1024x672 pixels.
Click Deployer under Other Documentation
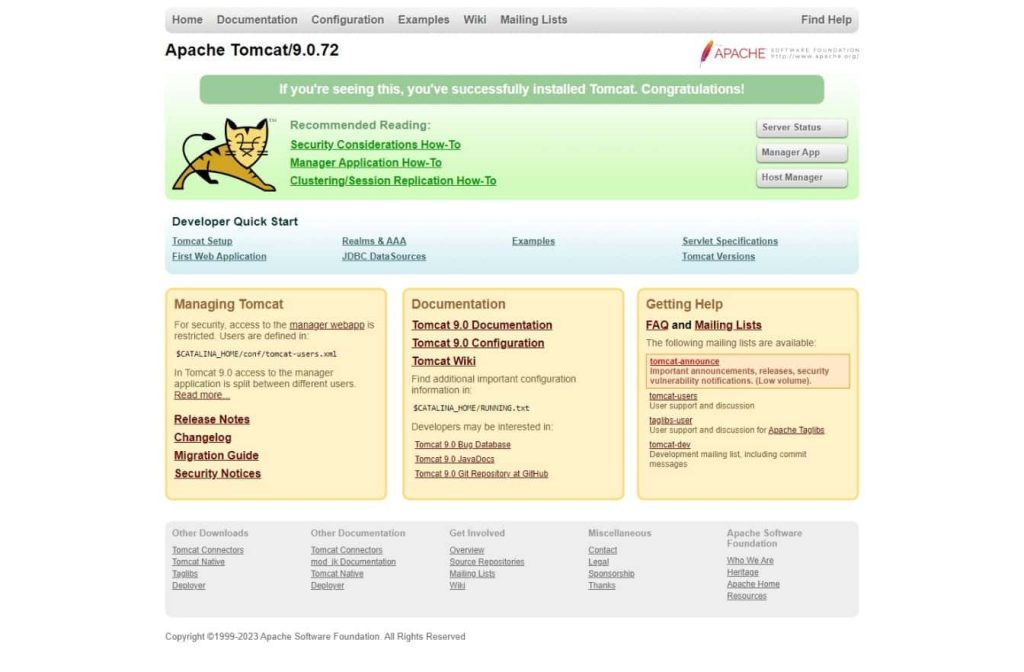(327, 586)
